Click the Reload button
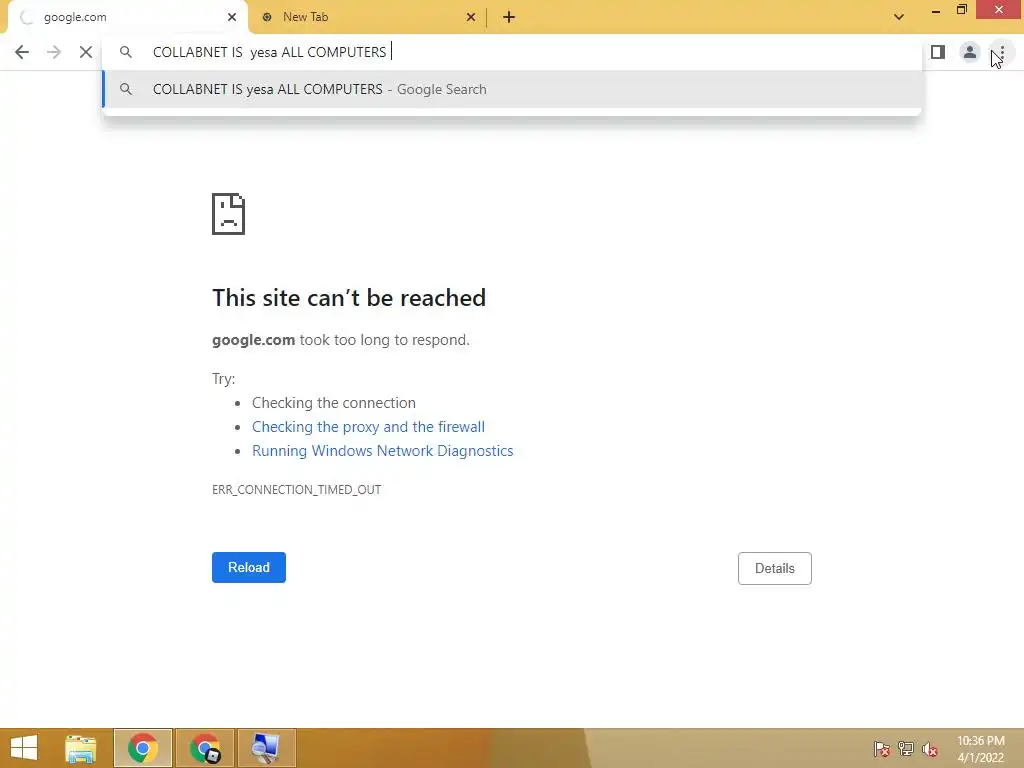The height and width of the screenshot is (768, 1024). [249, 568]
